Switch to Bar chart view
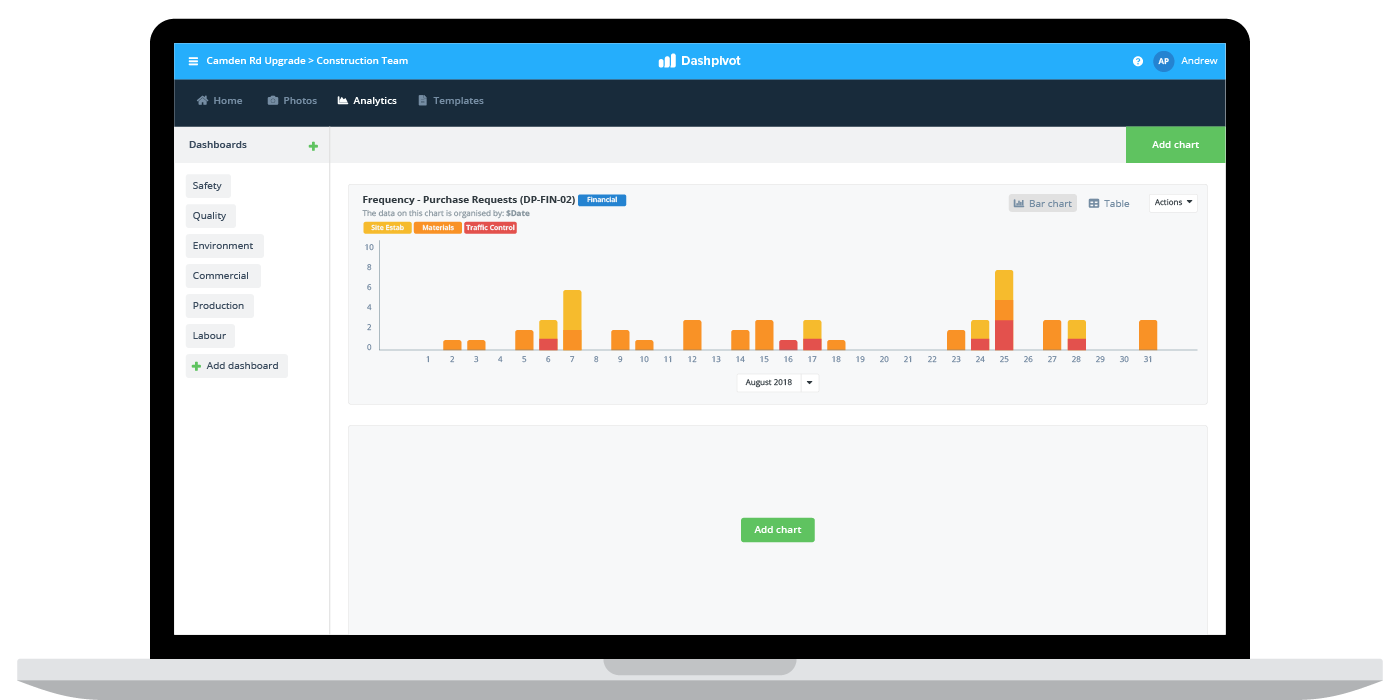 [x=1042, y=203]
